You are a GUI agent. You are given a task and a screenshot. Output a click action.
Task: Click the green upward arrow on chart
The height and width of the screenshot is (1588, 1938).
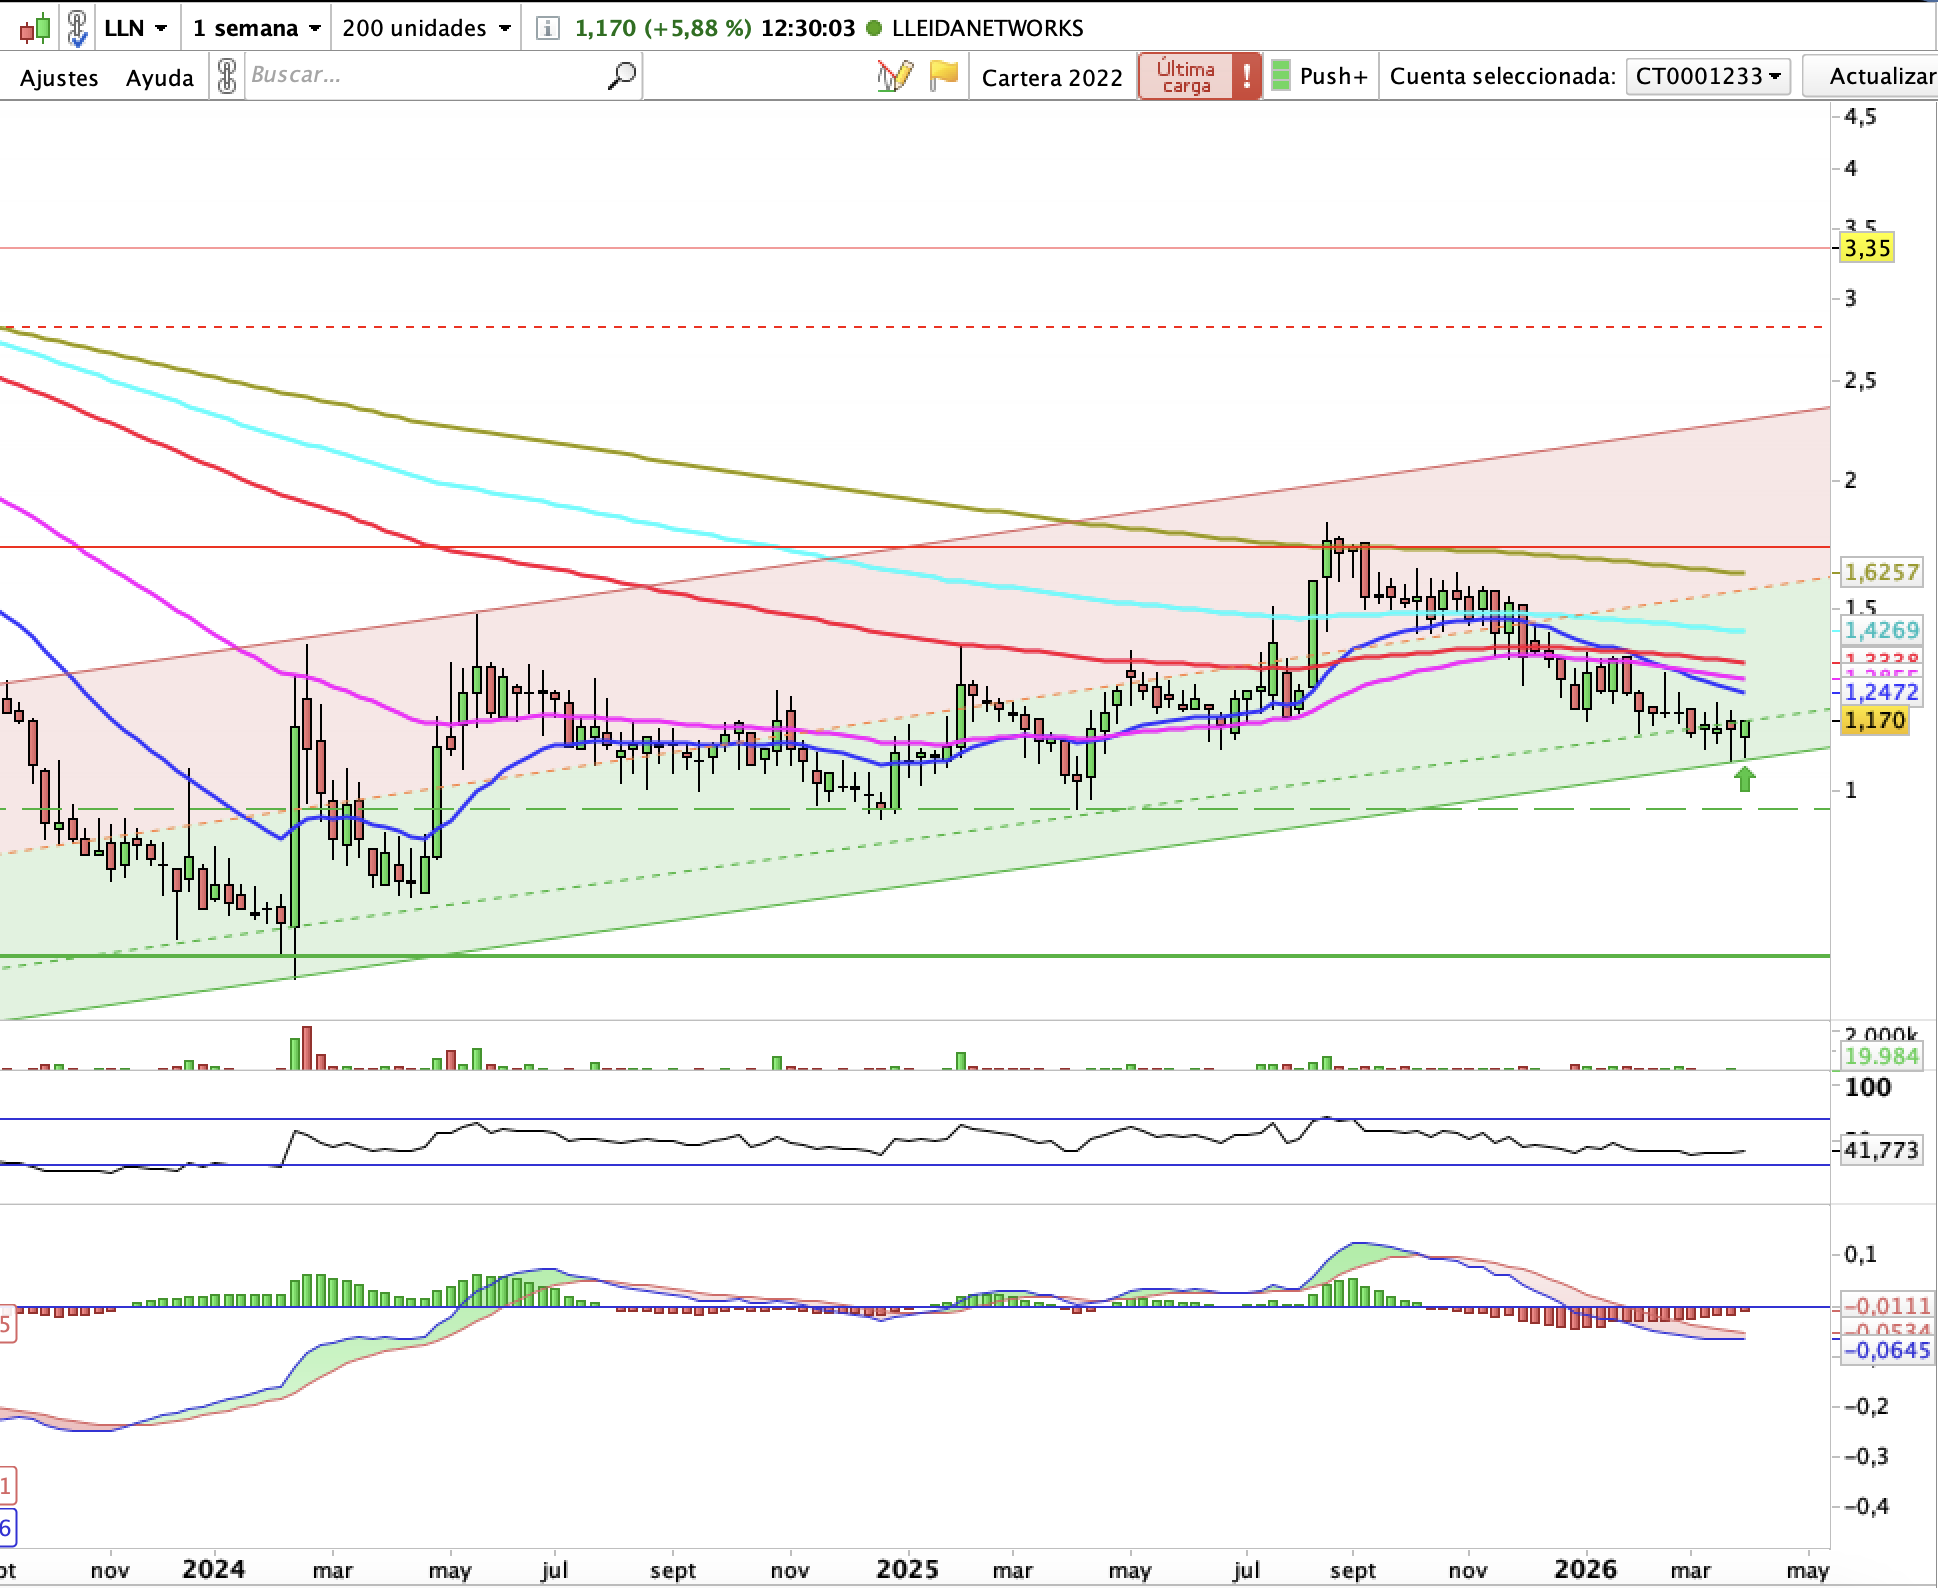coord(1745,778)
